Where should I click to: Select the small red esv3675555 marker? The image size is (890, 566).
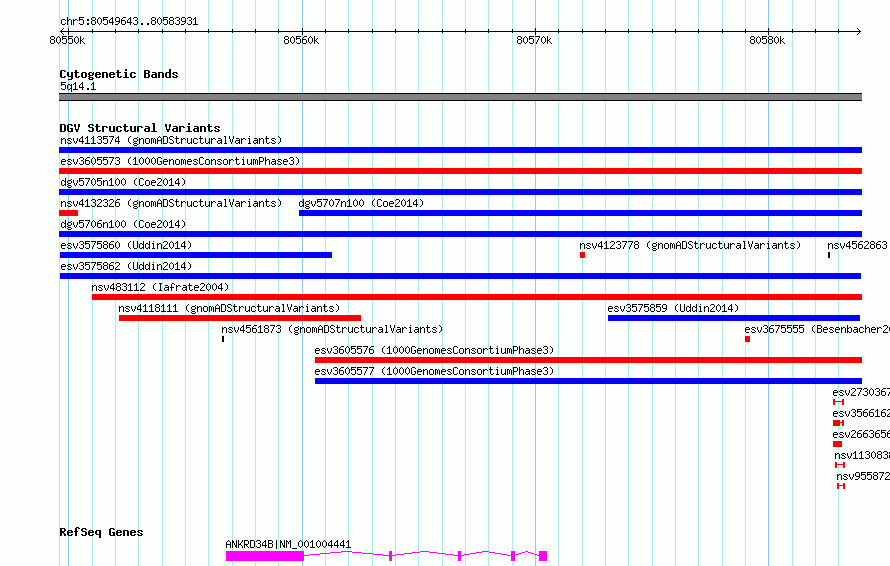pyautogui.click(x=748, y=339)
